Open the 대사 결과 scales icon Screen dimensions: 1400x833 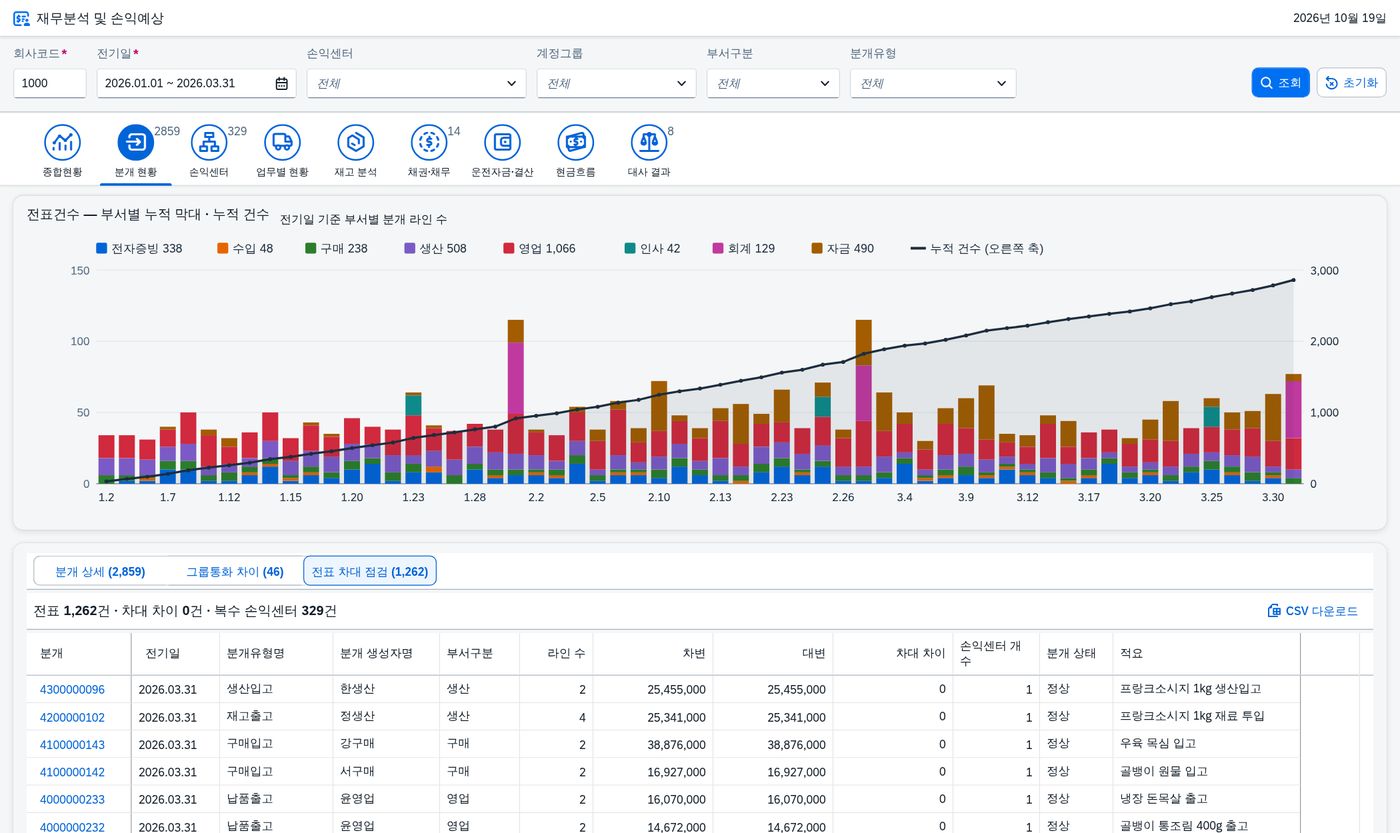[x=649, y=143]
